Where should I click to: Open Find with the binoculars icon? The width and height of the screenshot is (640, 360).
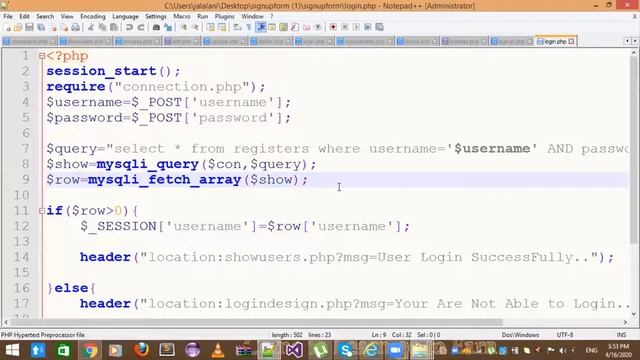click(x=156, y=27)
